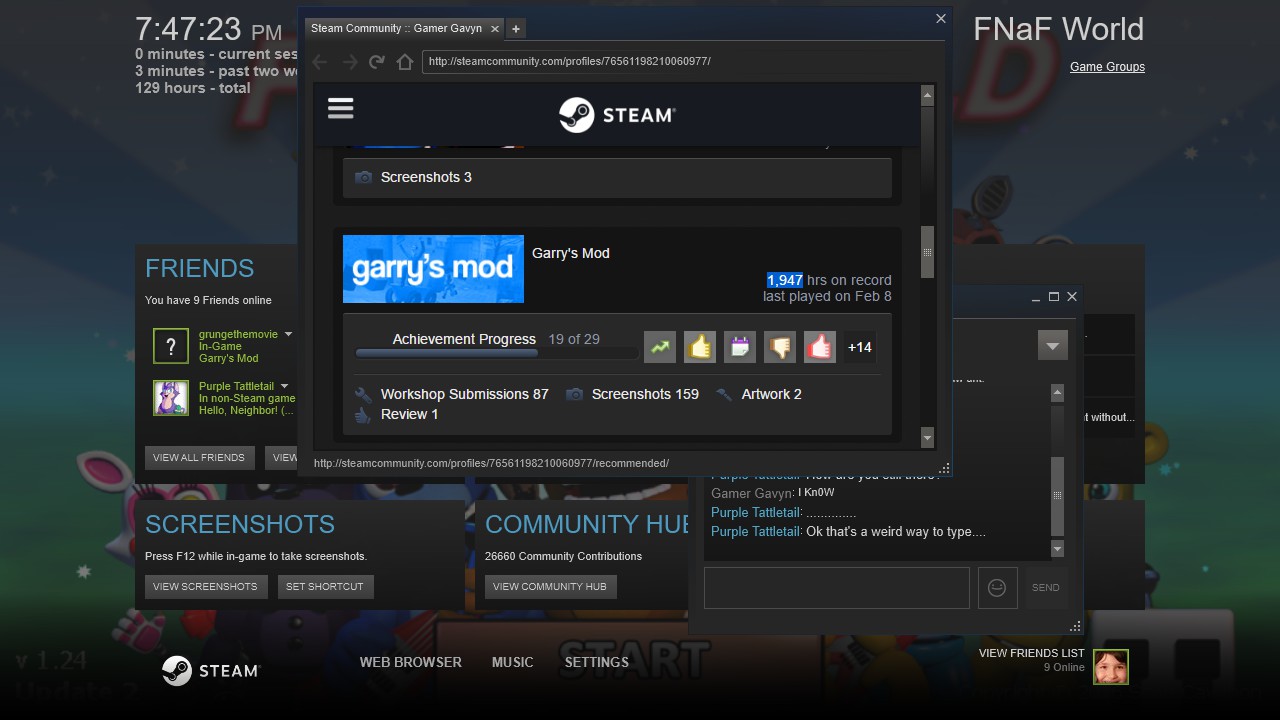Open the chat window's options dropdown

pos(1052,345)
